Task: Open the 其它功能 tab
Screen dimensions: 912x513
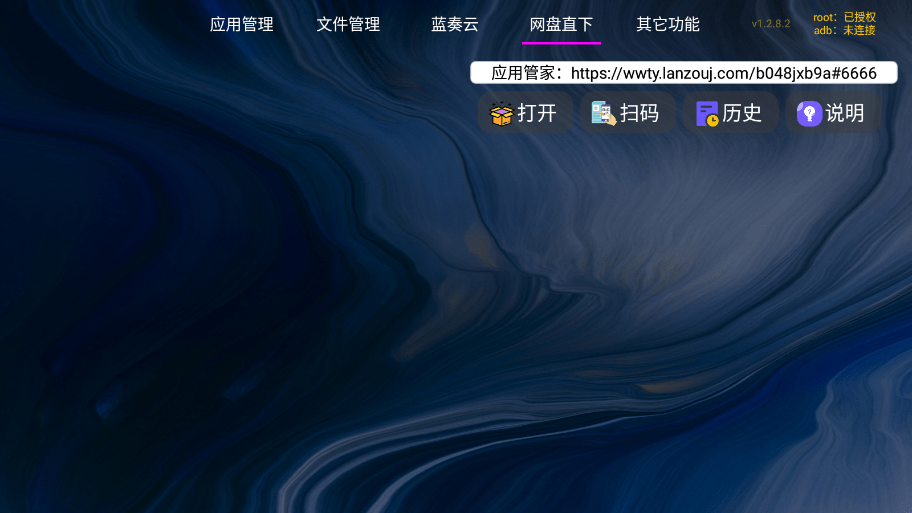Action: pyautogui.click(x=667, y=24)
